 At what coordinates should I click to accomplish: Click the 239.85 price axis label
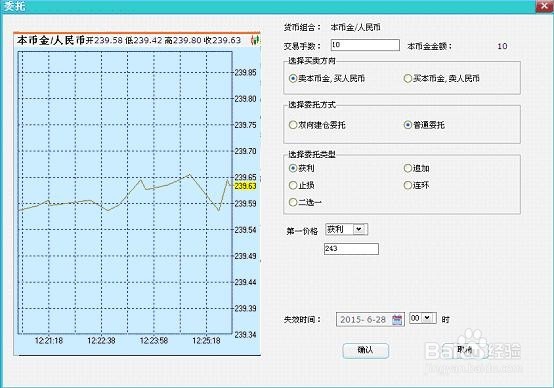pos(246,72)
